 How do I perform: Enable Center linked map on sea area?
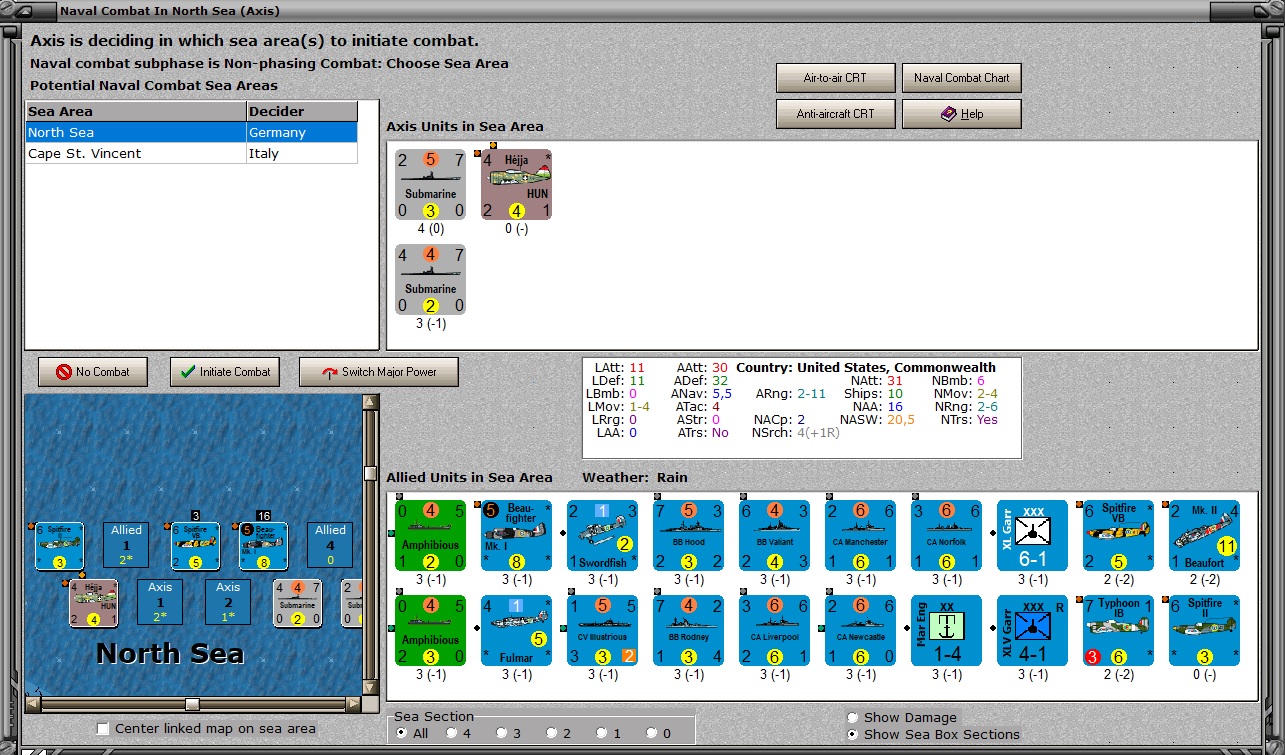(x=103, y=729)
